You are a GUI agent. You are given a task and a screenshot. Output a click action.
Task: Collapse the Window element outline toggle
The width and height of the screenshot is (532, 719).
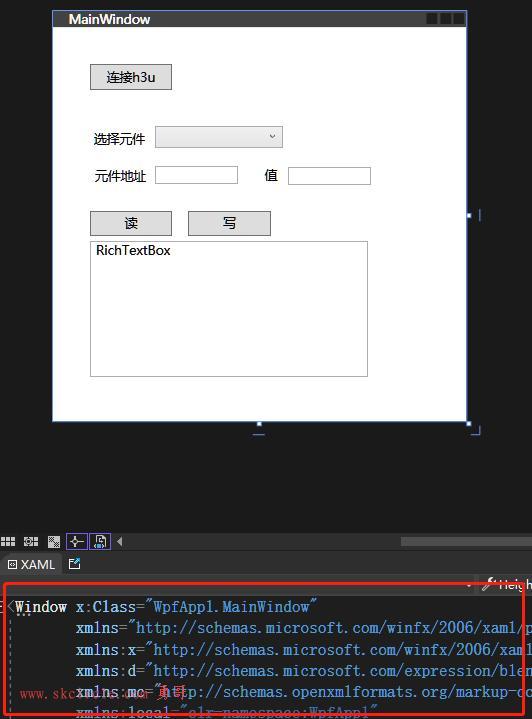tap(3, 607)
